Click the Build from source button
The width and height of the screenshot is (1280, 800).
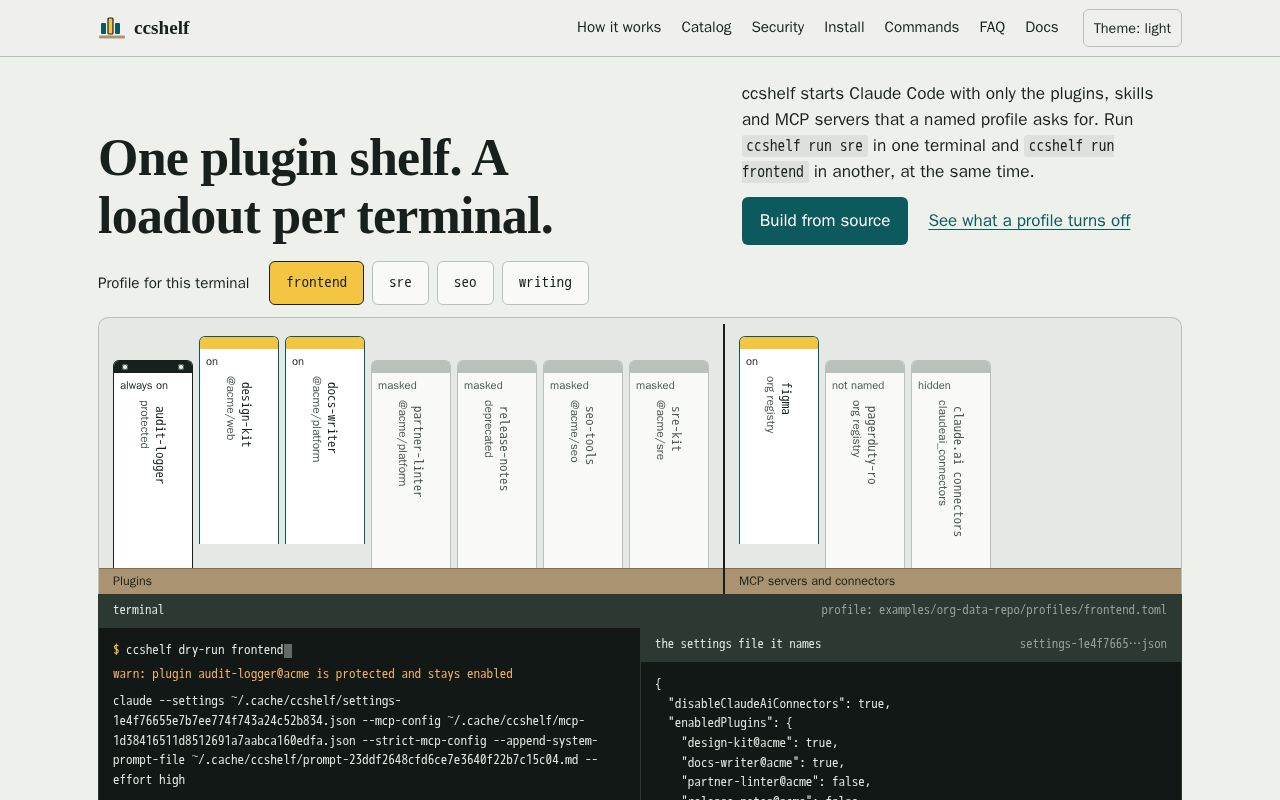pyautogui.click(x=825, y=221)
